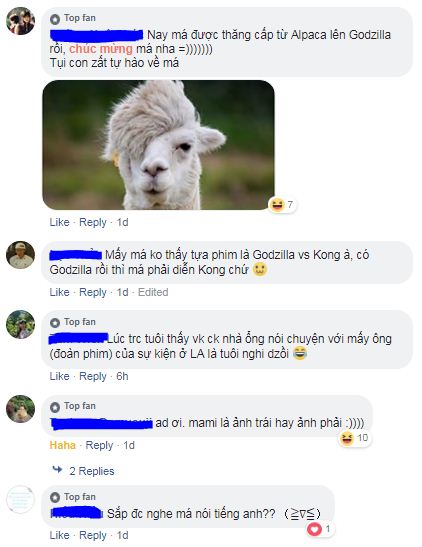
Task: Open the first commenter's profile picture
Action: [x=20, y=21]
